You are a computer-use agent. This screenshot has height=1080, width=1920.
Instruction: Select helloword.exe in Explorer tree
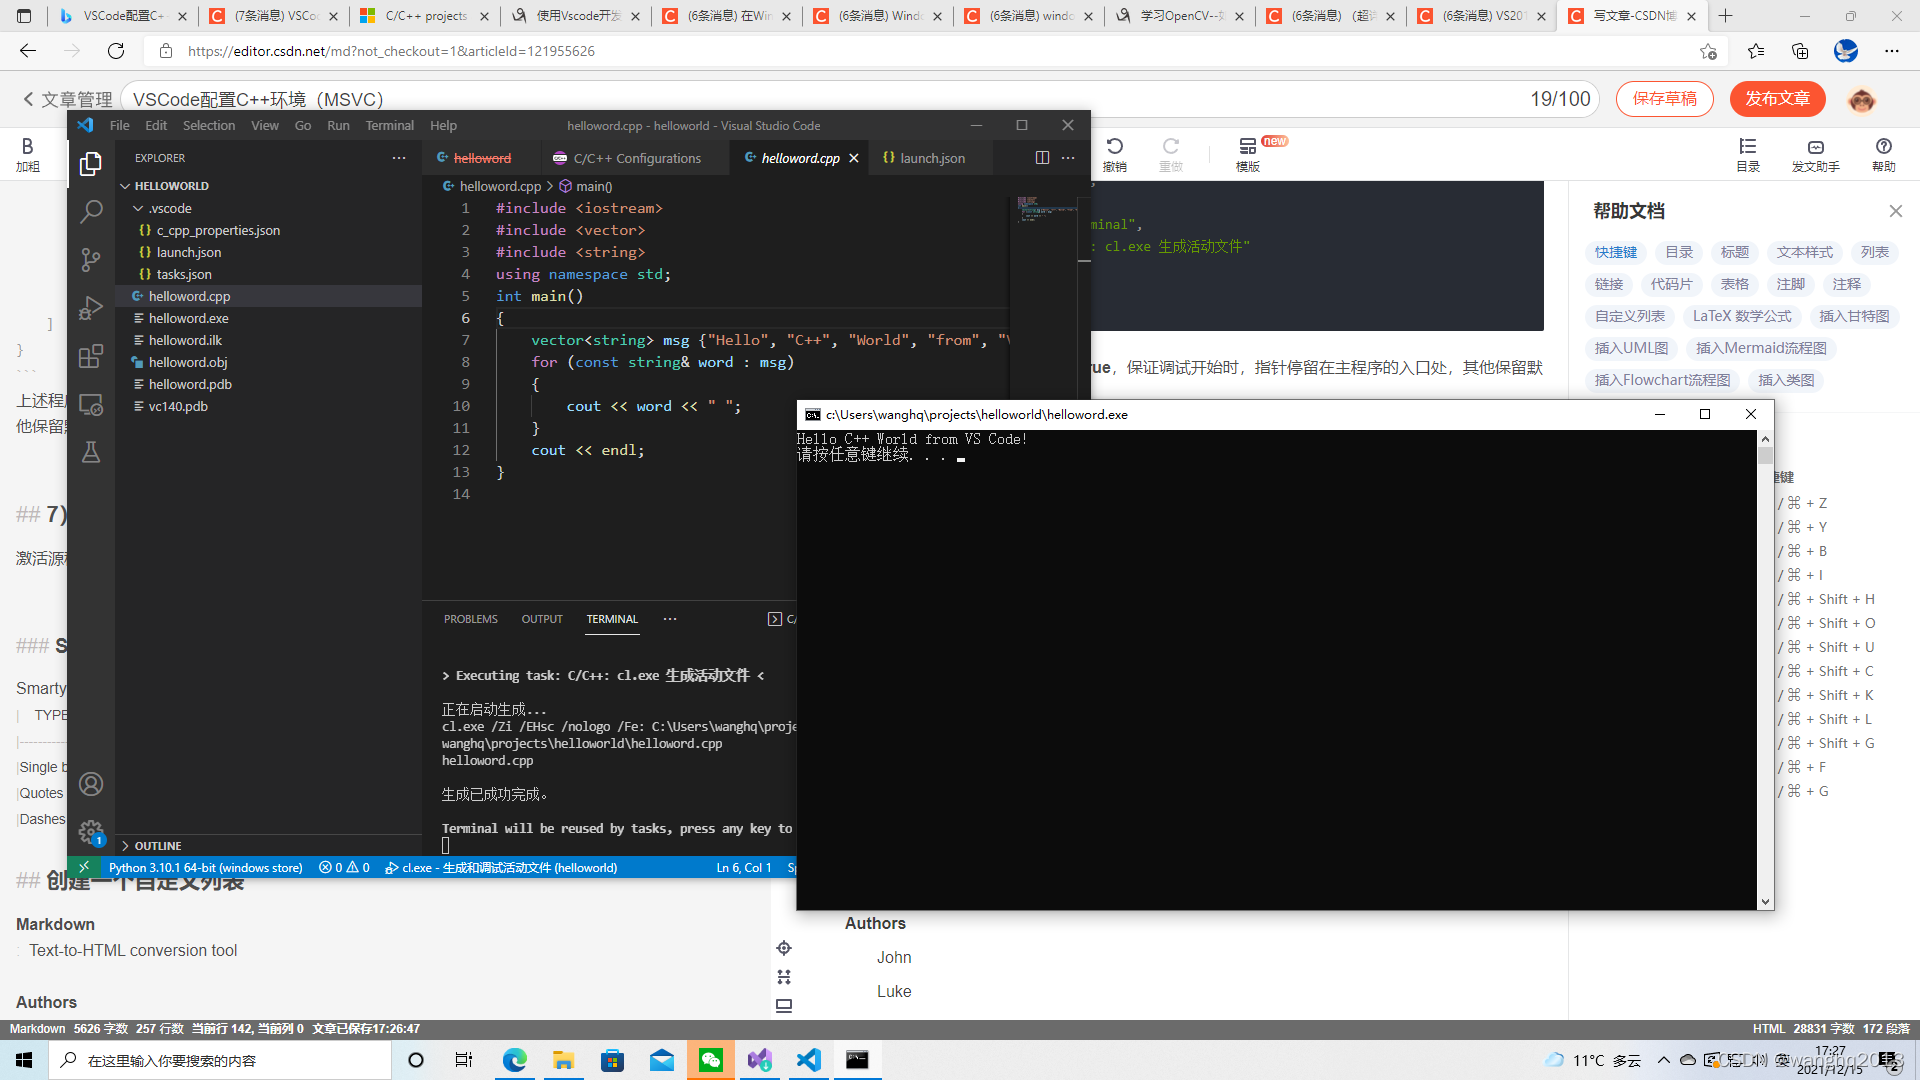[x=188, y=318]
